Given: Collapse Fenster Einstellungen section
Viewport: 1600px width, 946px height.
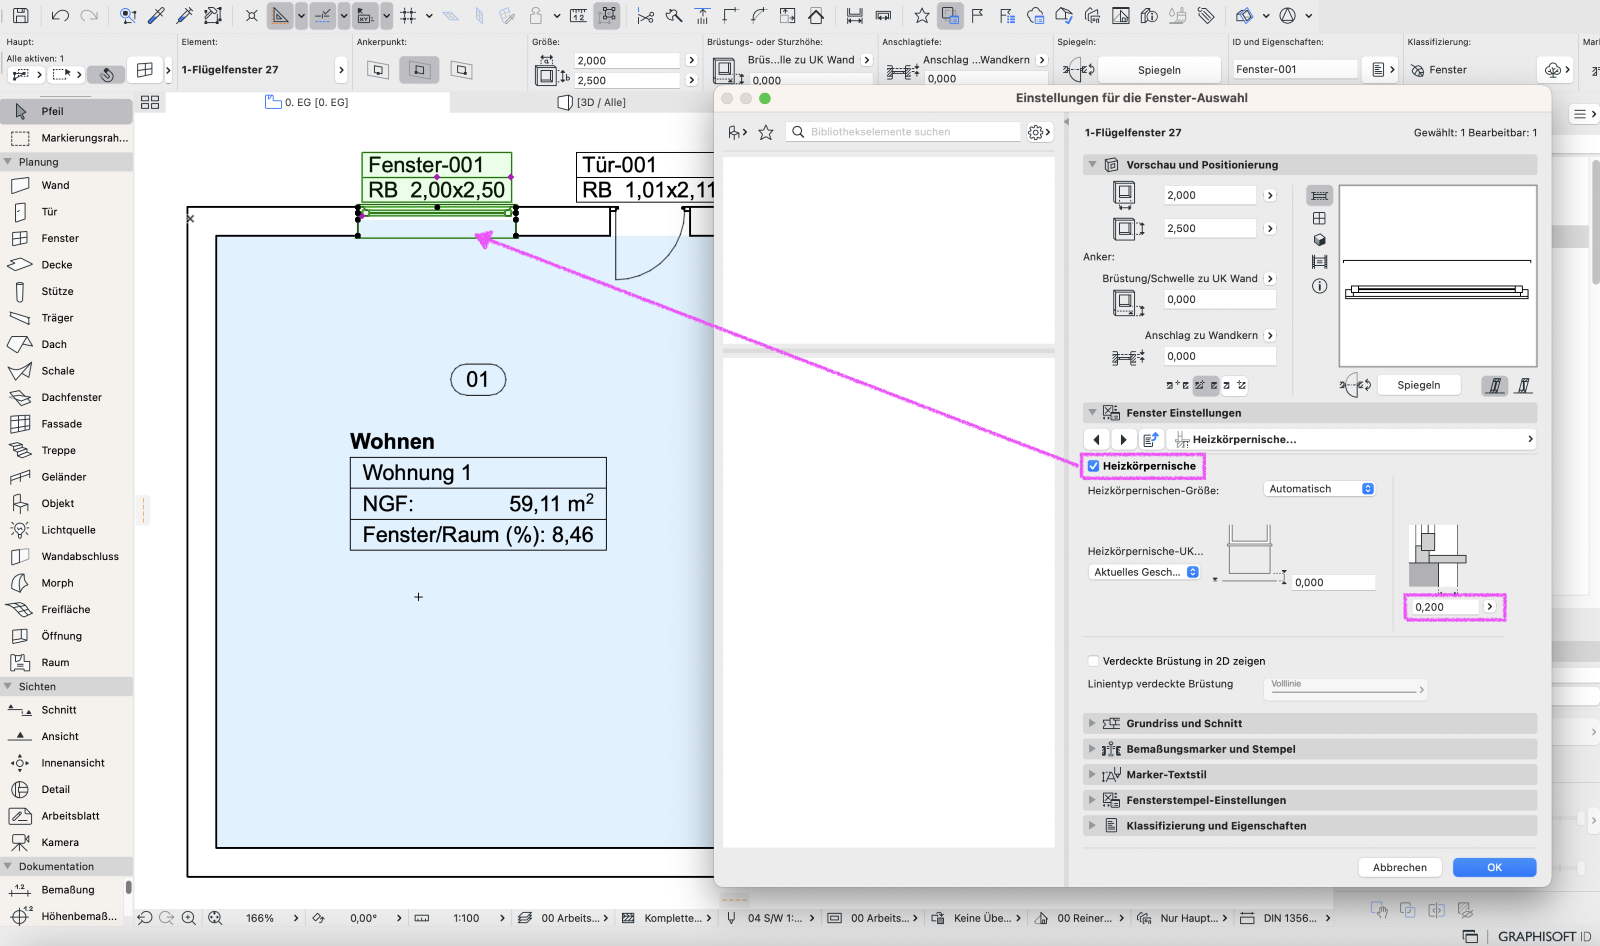Looking at the screenshot, I should tap(1092, 413).
